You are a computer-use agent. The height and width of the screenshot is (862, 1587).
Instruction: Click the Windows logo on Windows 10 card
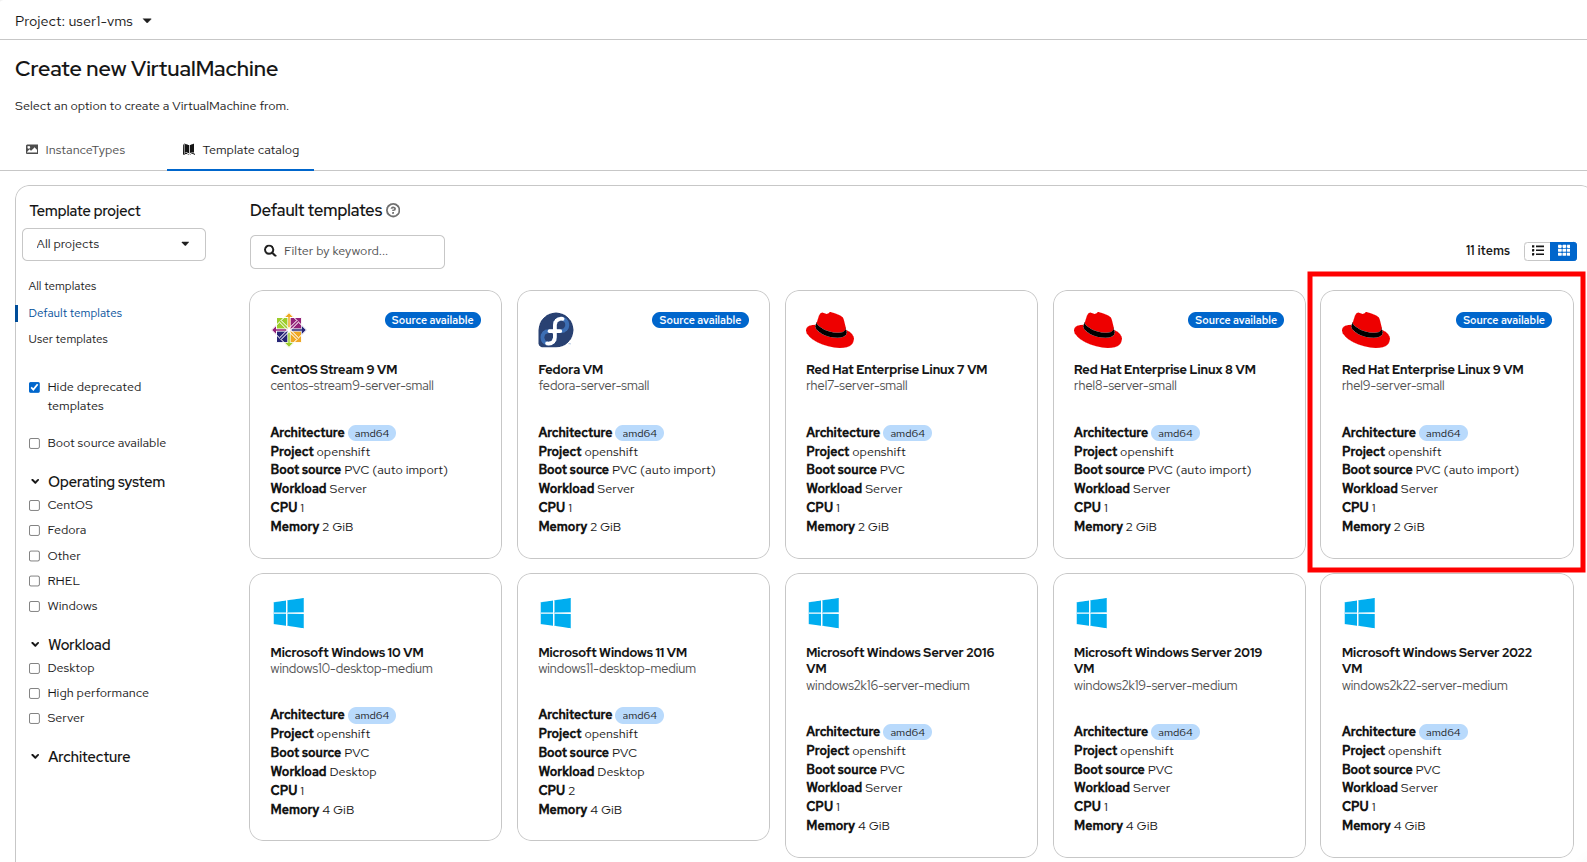click(x=288, y=612)
